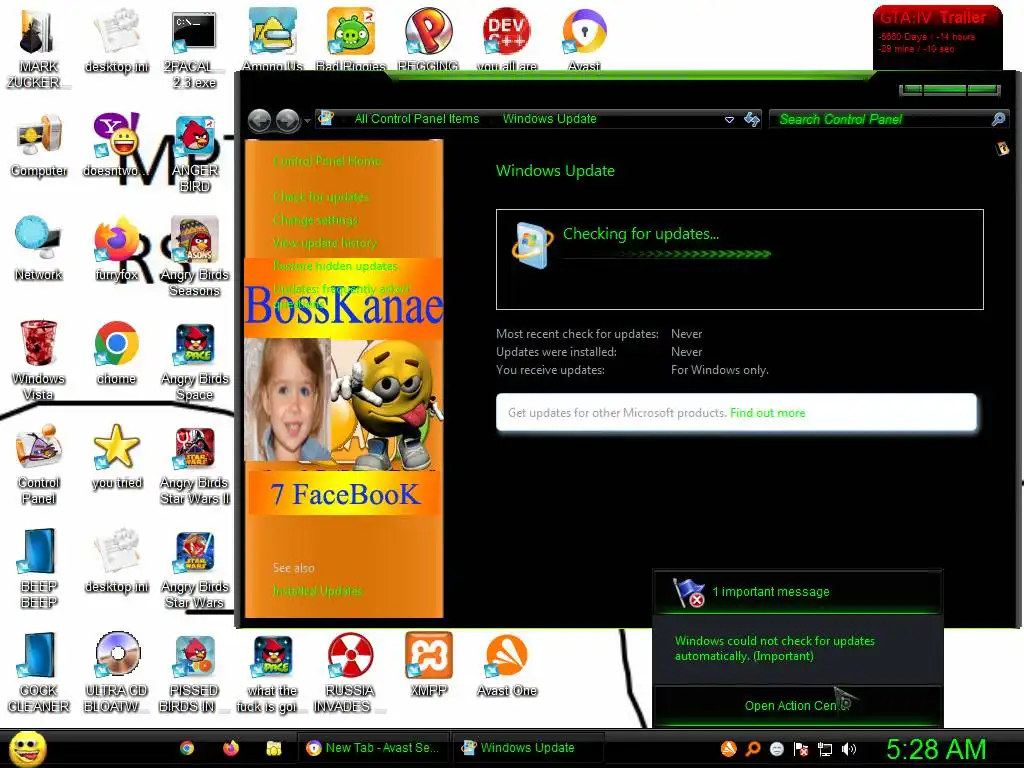Expand the address bar history dropdown

pyautogui.click(x=729, y=120)
